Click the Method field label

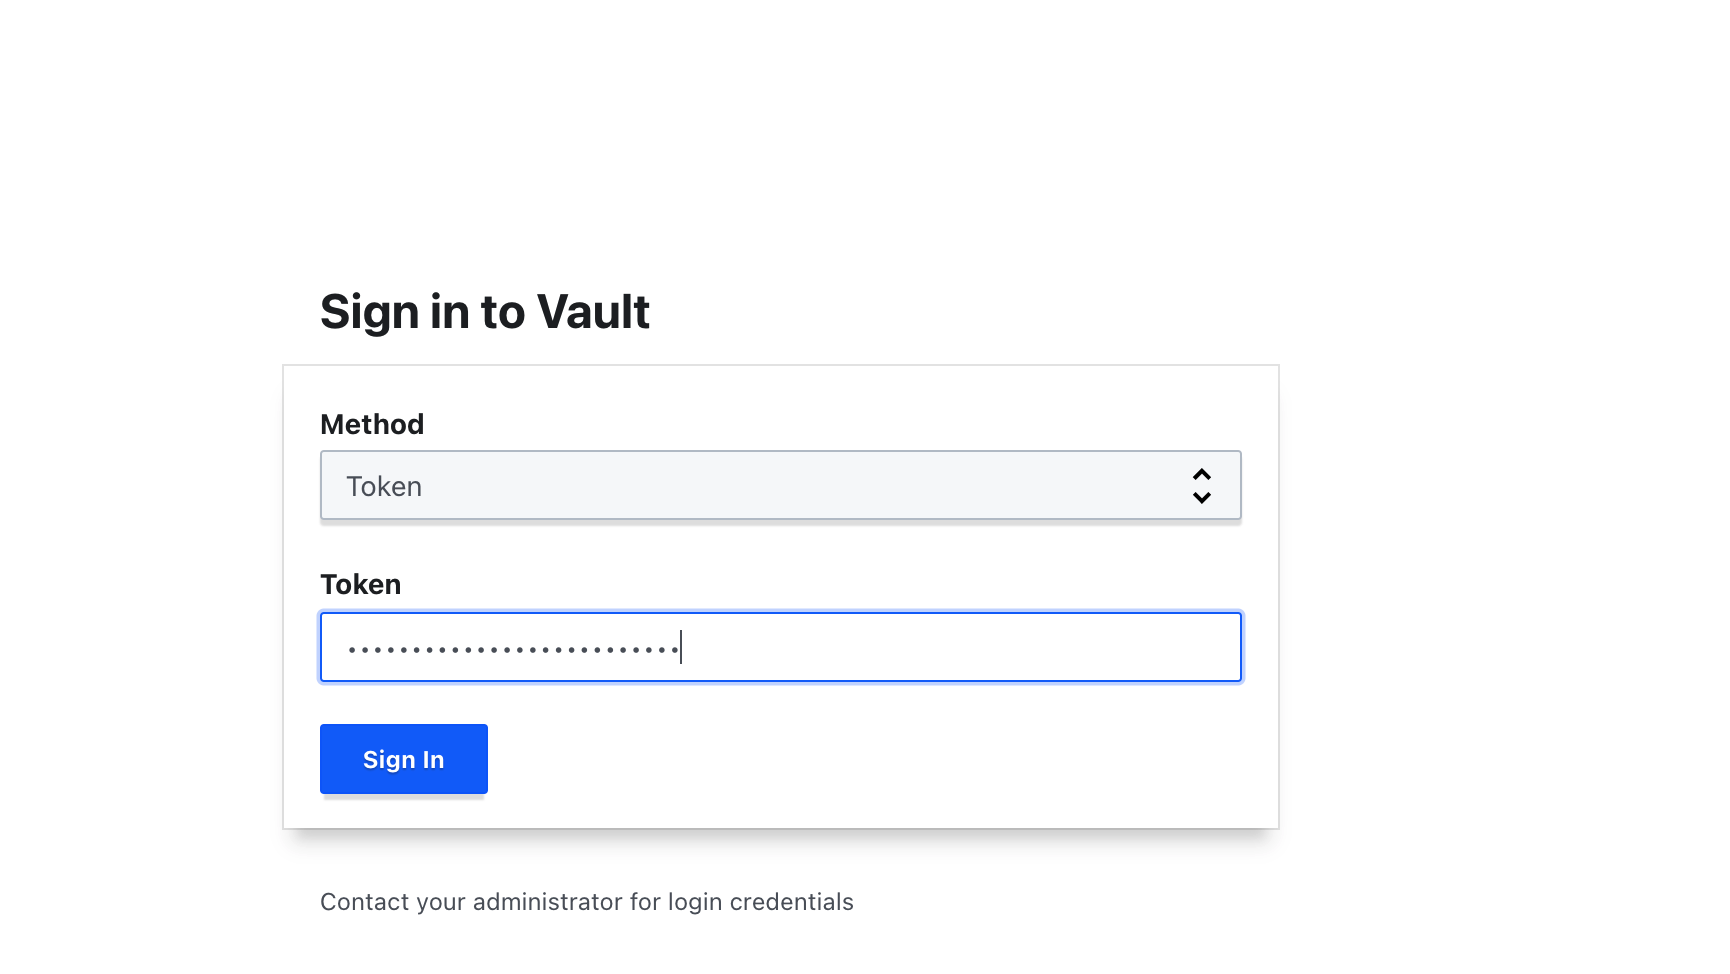coord(371,424)
